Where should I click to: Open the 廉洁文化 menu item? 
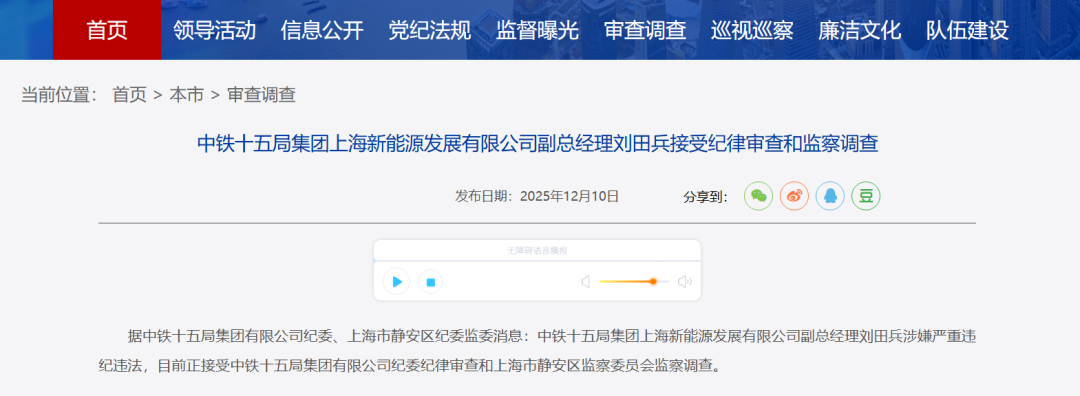(x=860, y=30)
